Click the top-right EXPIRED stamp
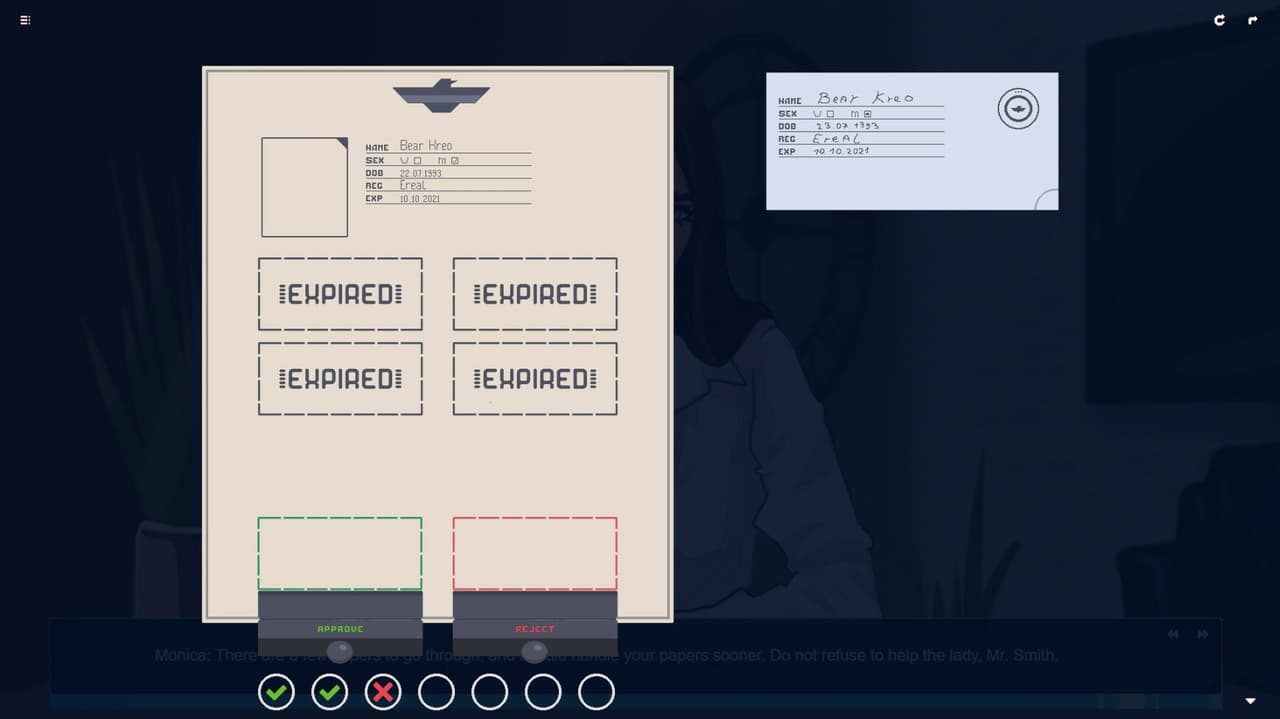This screenshot has width=1280, height=719. pos(535,294)
